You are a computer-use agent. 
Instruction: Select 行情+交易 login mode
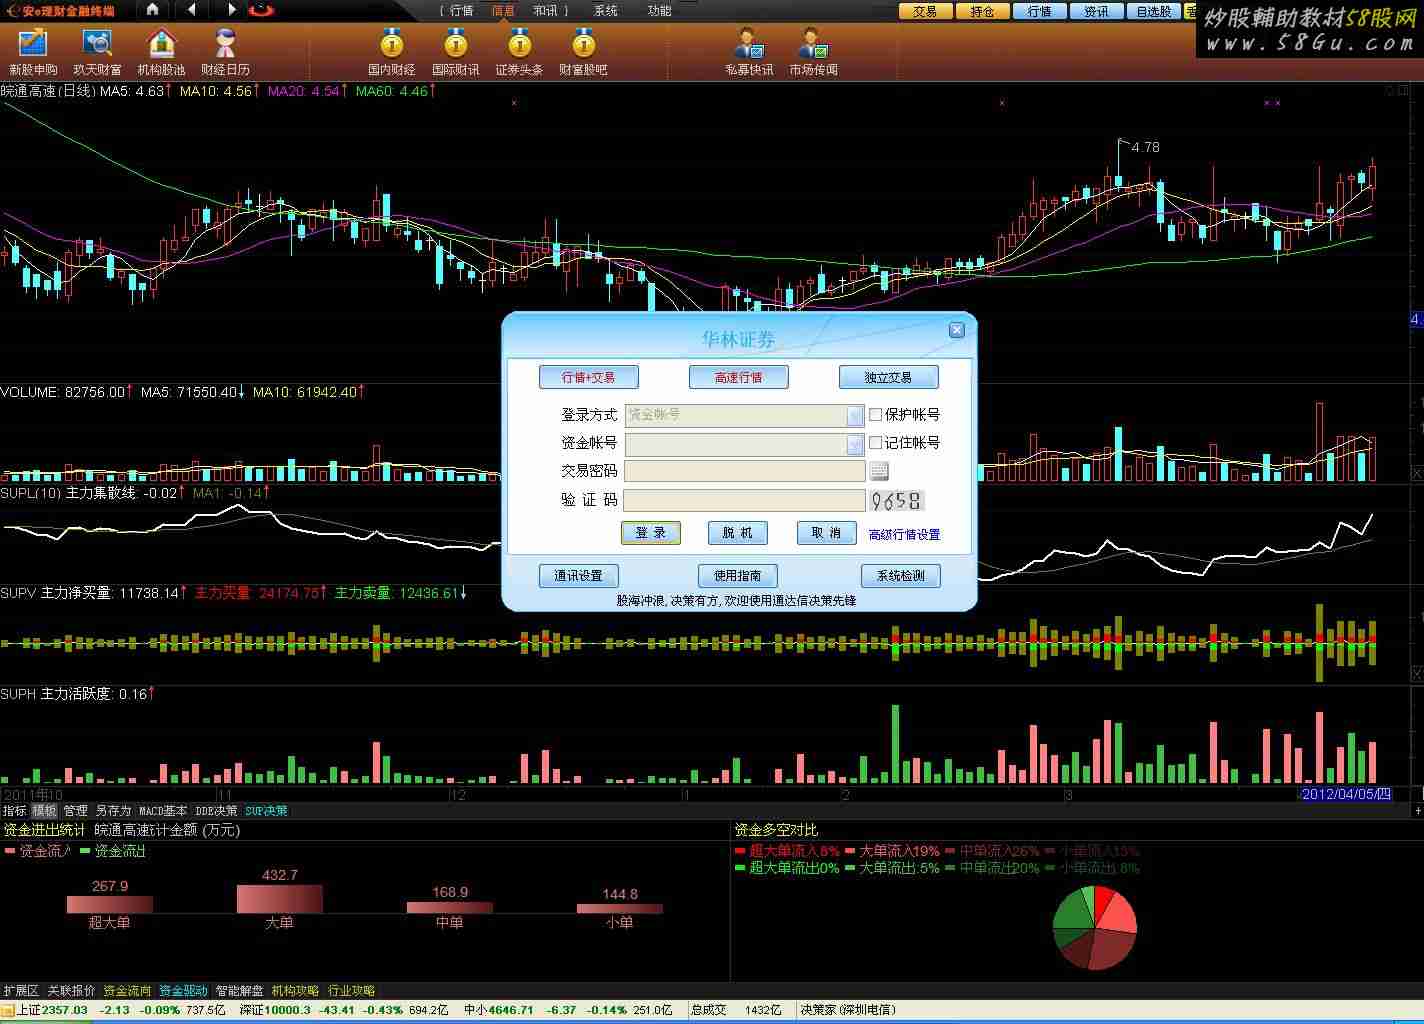tap(589, 377)
